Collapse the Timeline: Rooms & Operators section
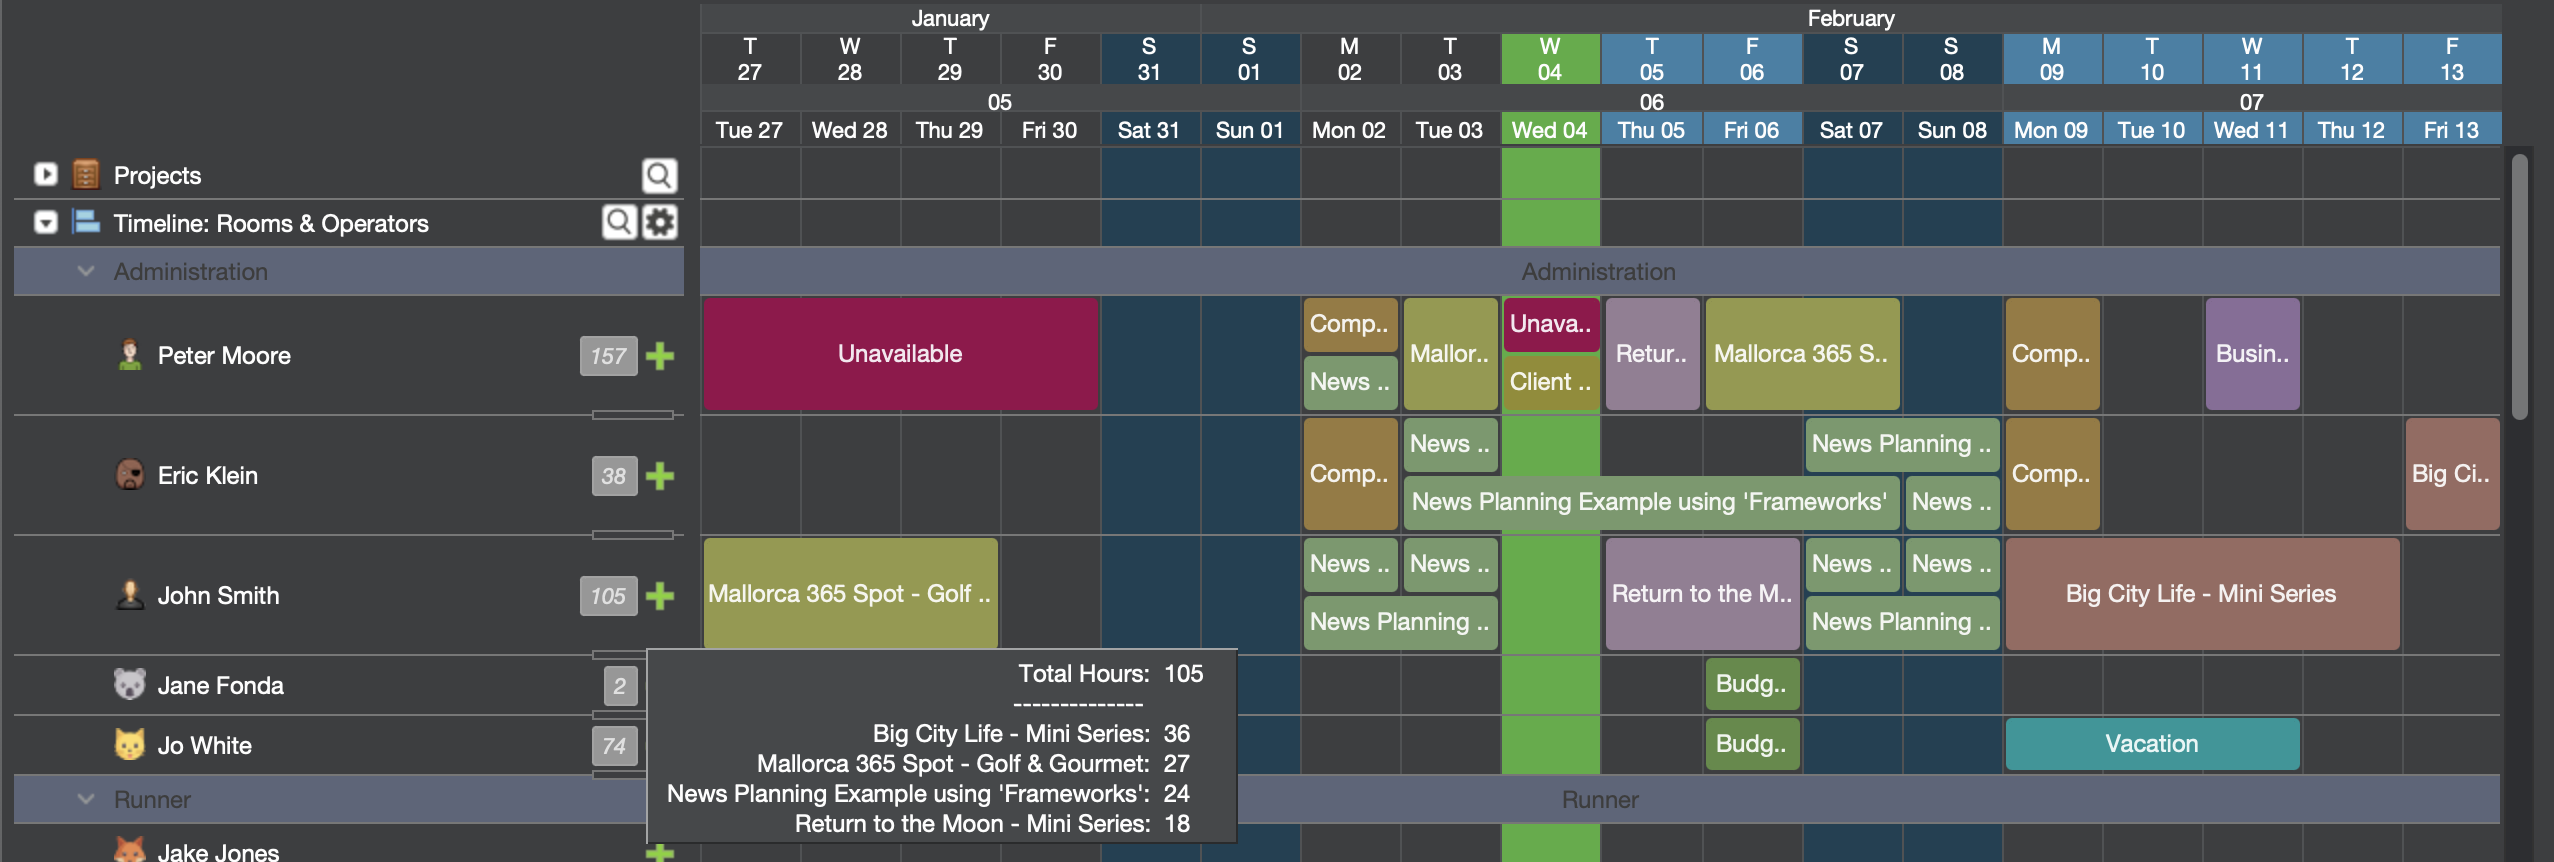This screenshot has width=2554, height=862. pyautogui.click(x=46, y=222)
